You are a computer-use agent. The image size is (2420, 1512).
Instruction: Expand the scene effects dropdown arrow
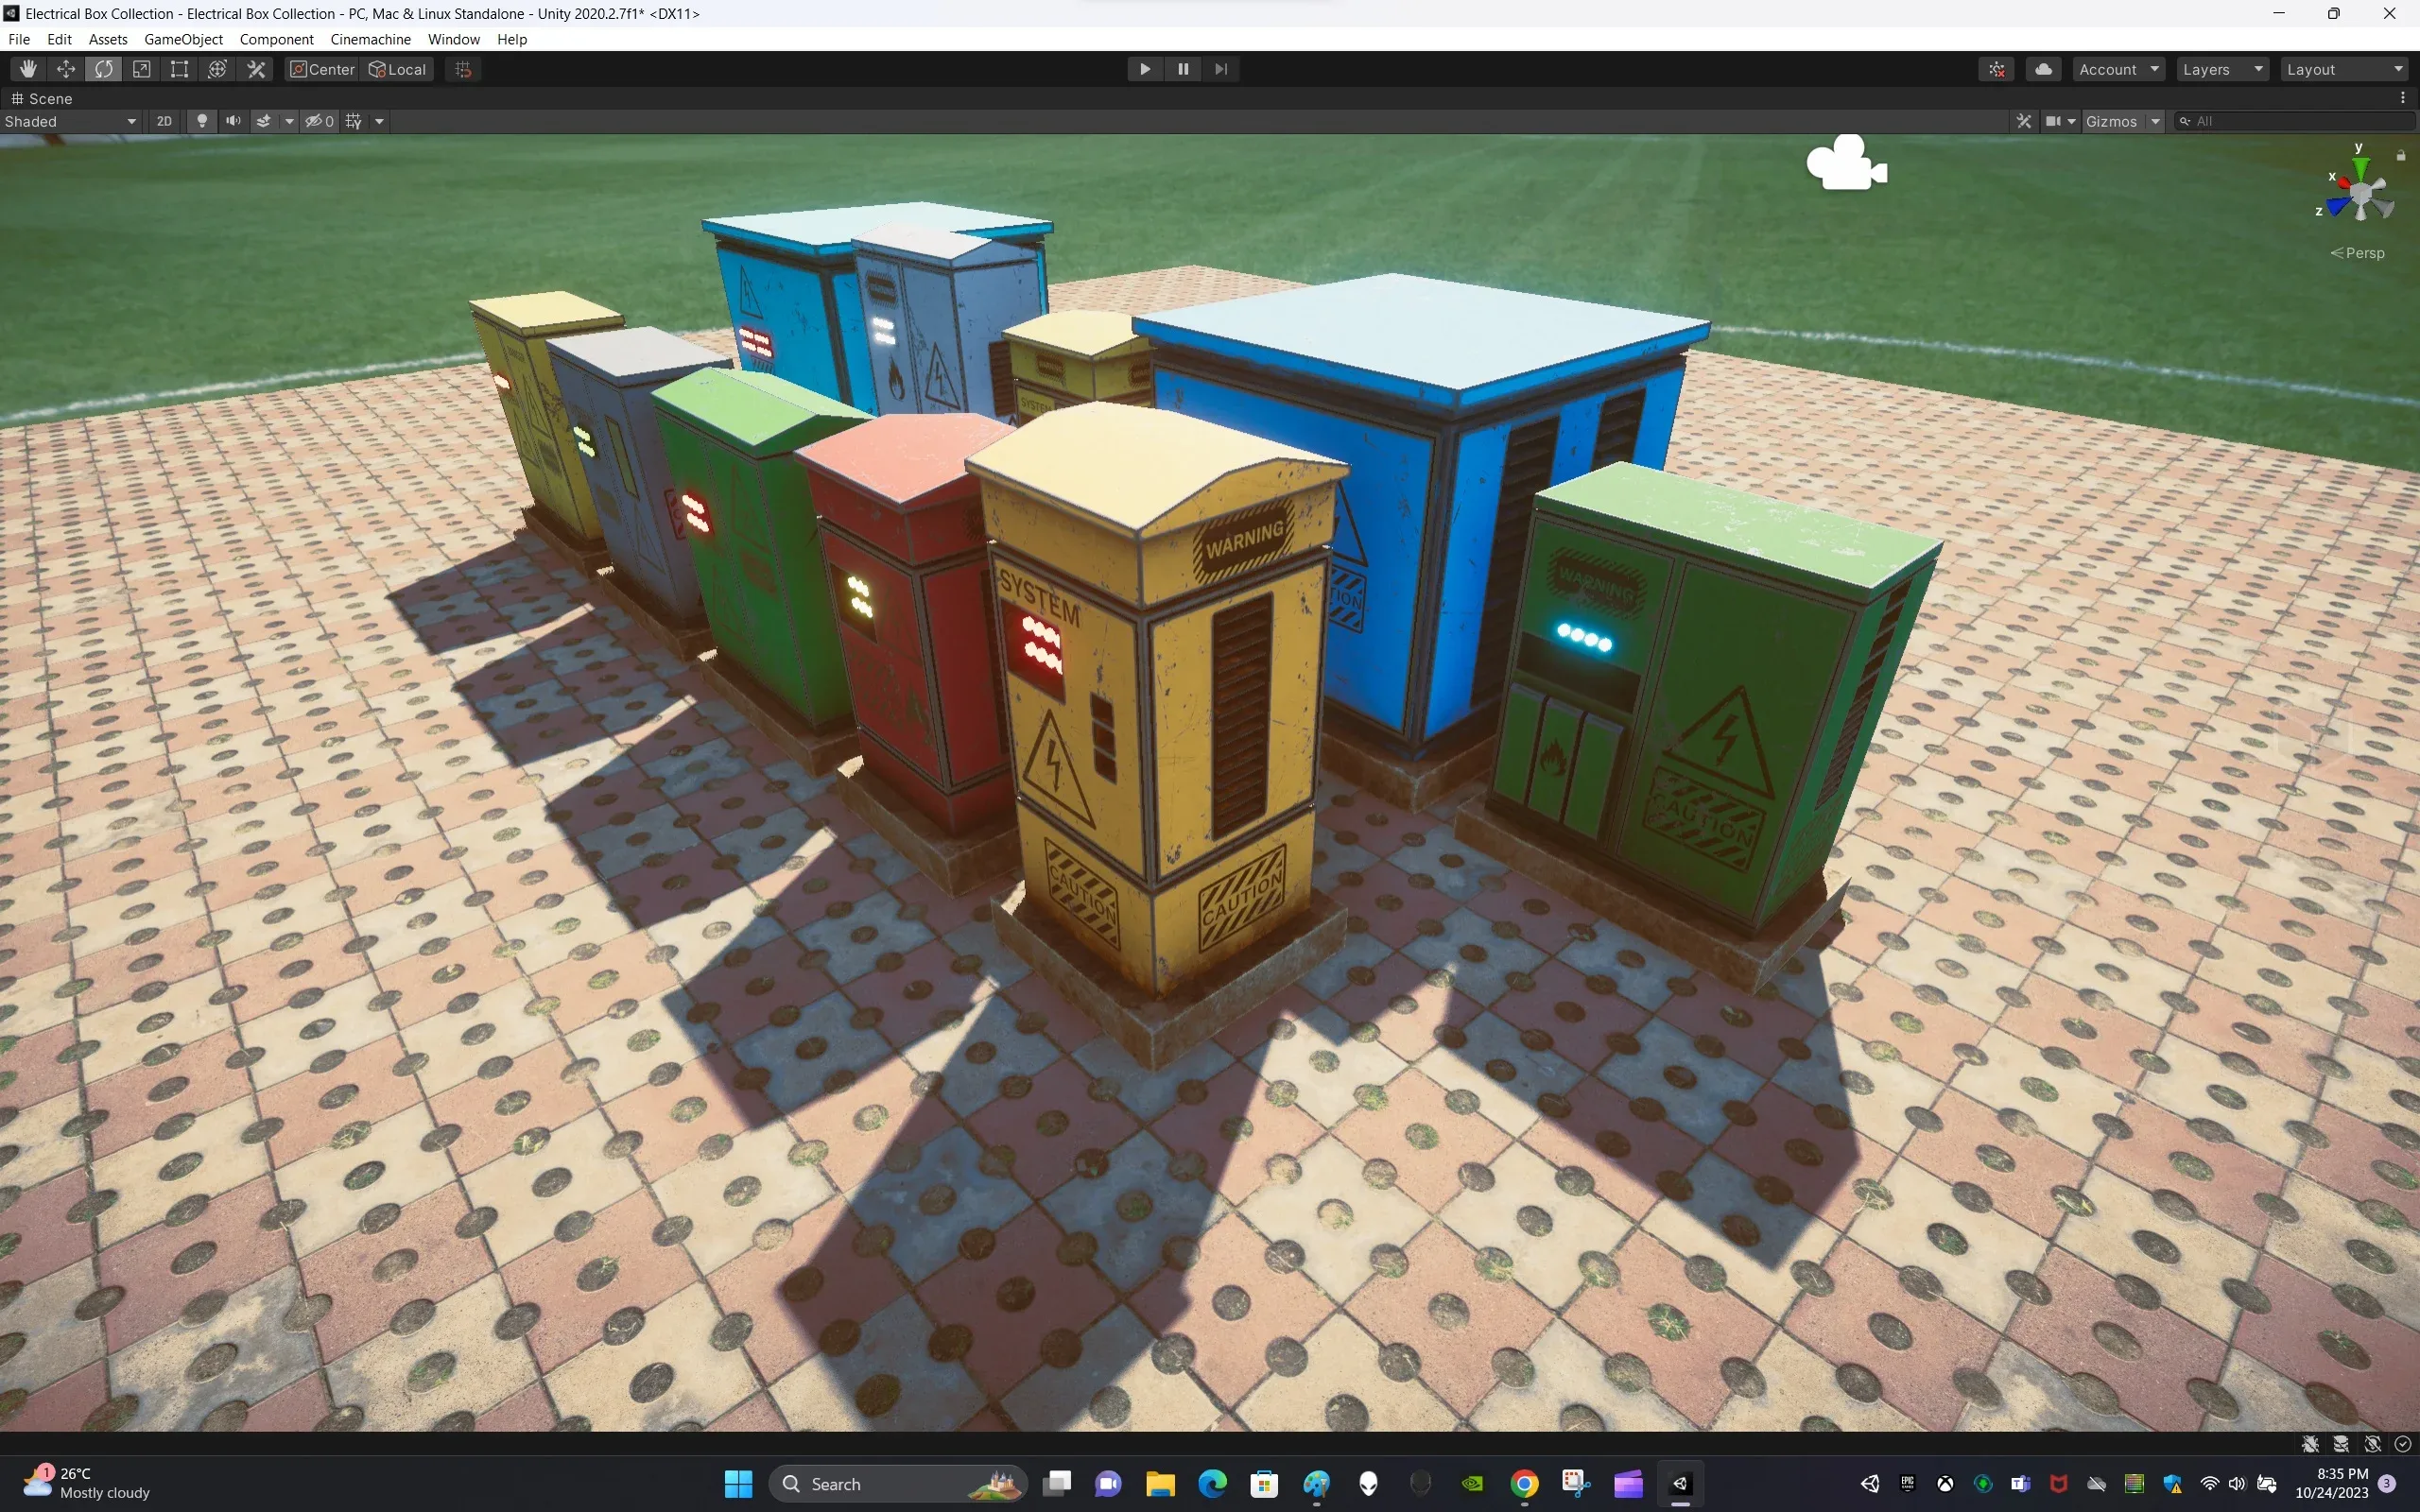[289, 121]
